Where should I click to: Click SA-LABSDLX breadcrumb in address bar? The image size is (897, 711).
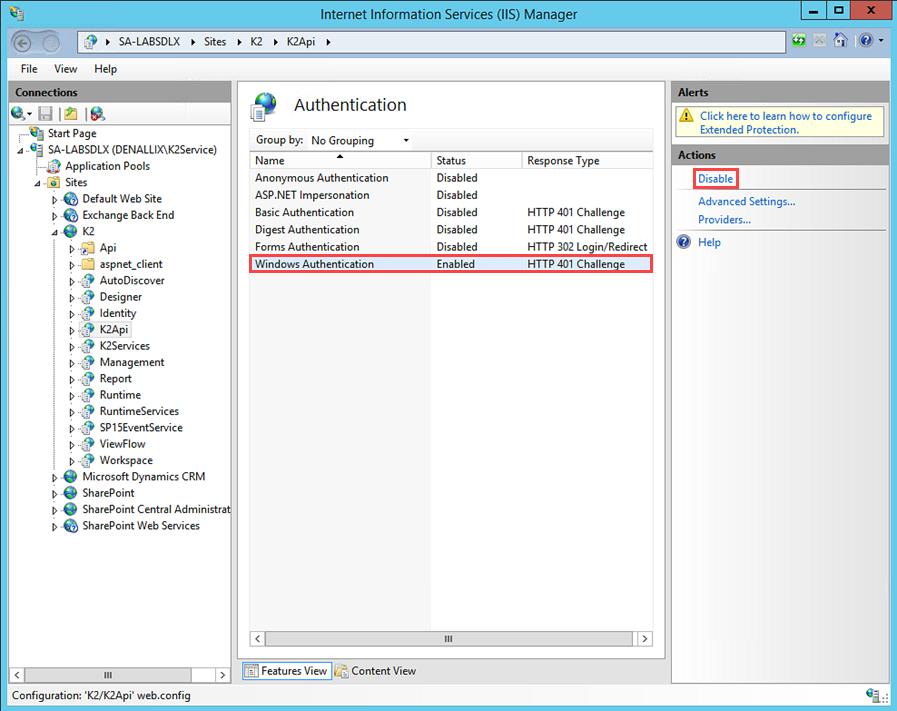[x=149, y=42]
